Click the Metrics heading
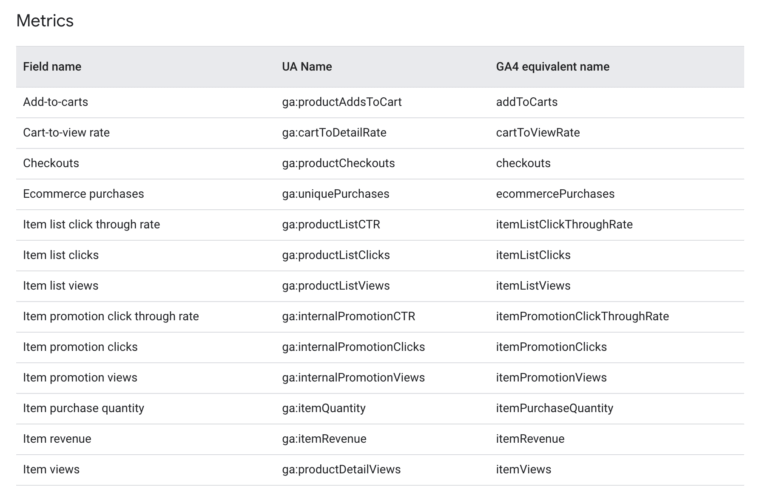 pos(45,20)
